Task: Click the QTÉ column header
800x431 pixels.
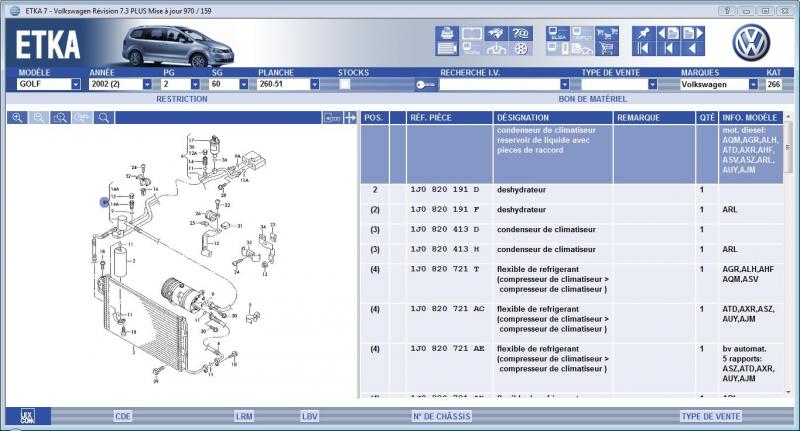Action: pos(707,118)
